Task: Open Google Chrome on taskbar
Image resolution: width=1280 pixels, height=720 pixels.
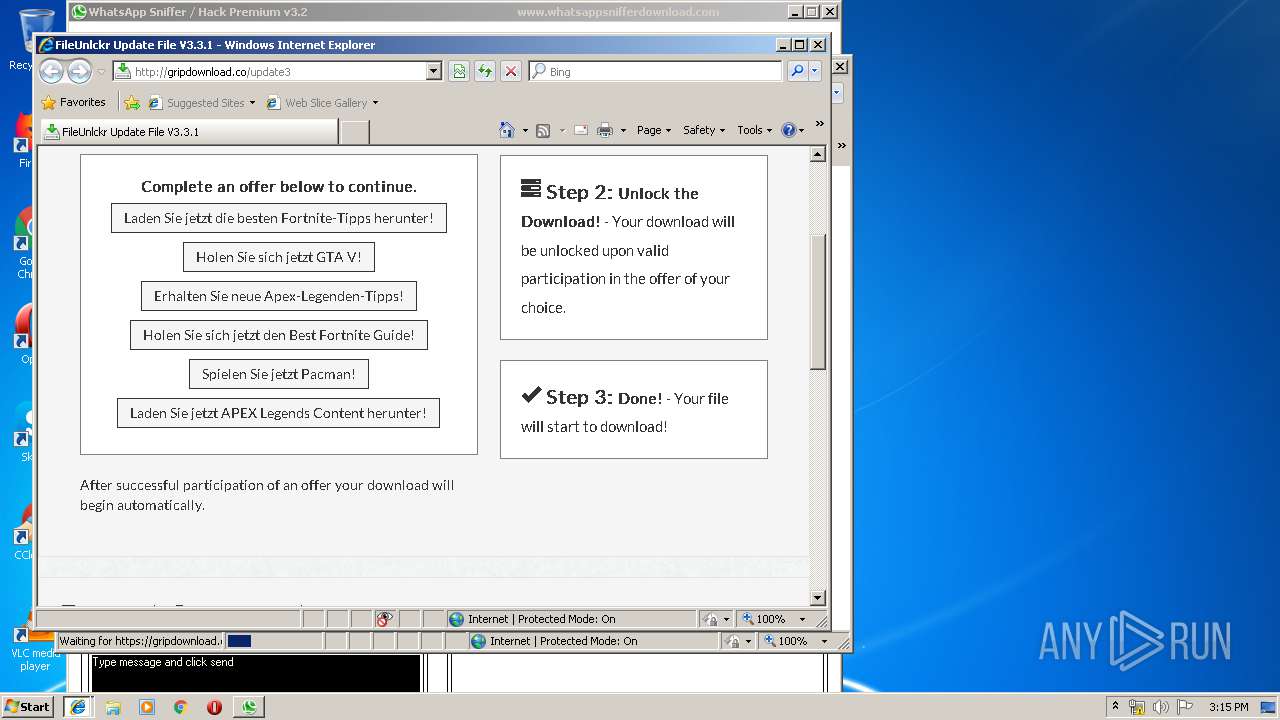Action: [x=180, y=707]
